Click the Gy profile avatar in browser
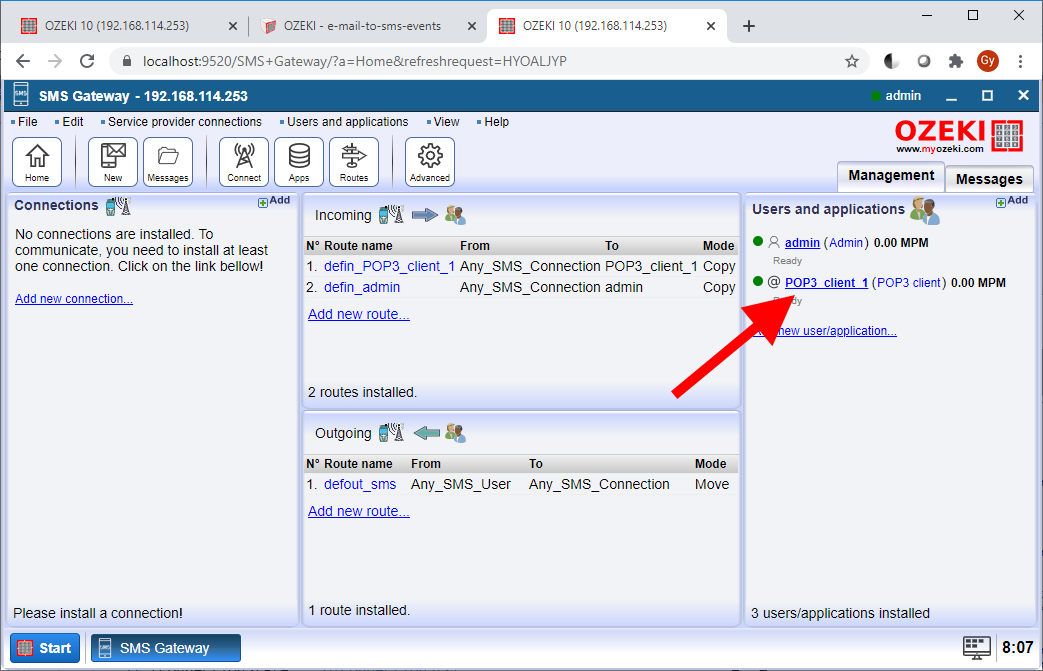 pyautogui.click(x=988, y=61)
